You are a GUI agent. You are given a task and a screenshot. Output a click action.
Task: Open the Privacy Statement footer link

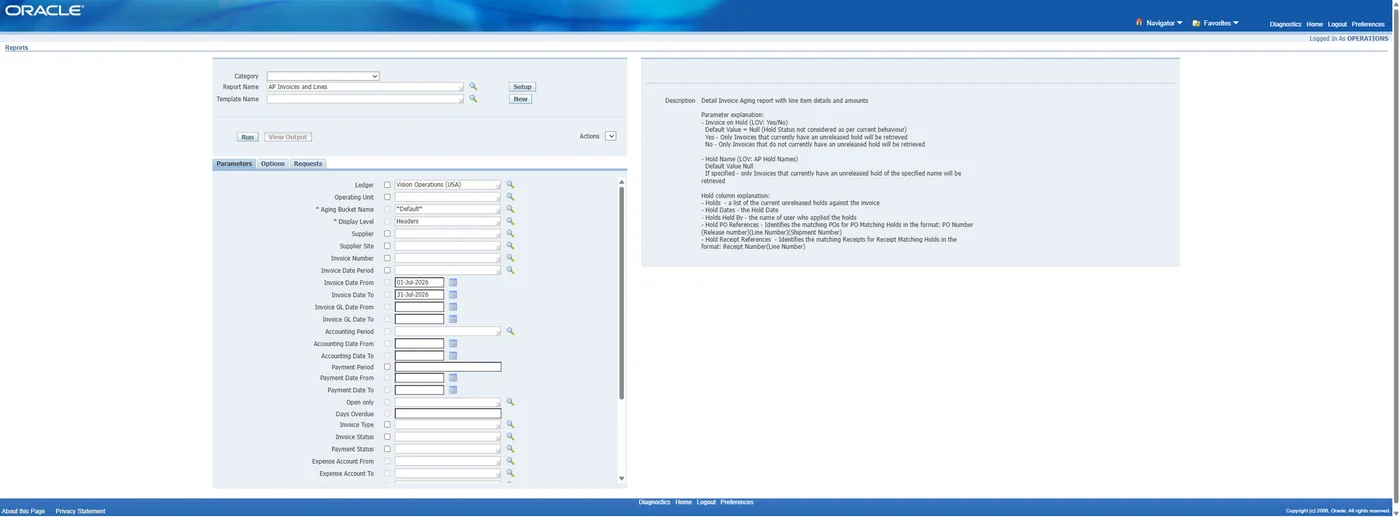pos(80,511)
